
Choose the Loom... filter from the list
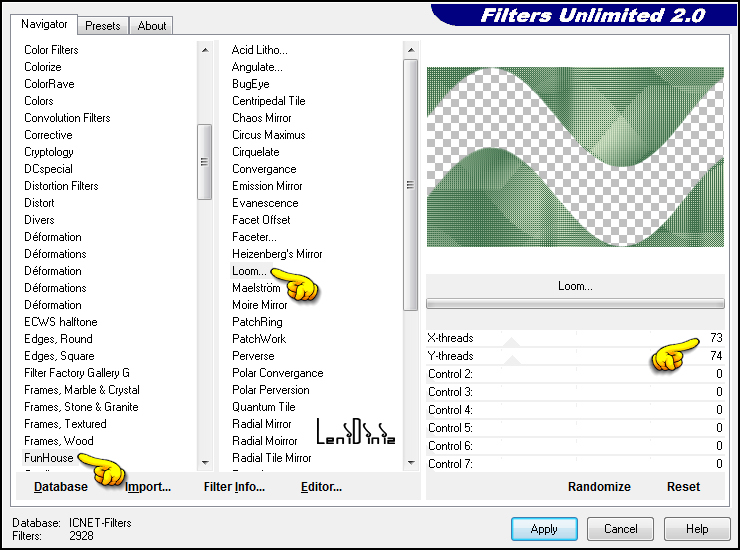(x=249, y=271)
